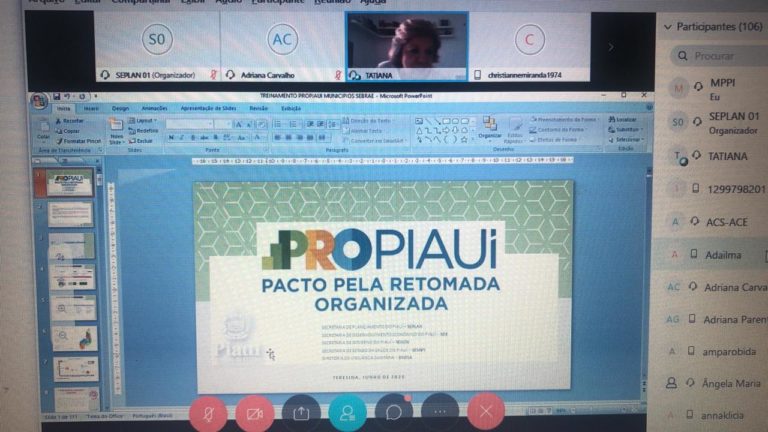
Task: Toggle align text left
Action: point(278,138)
